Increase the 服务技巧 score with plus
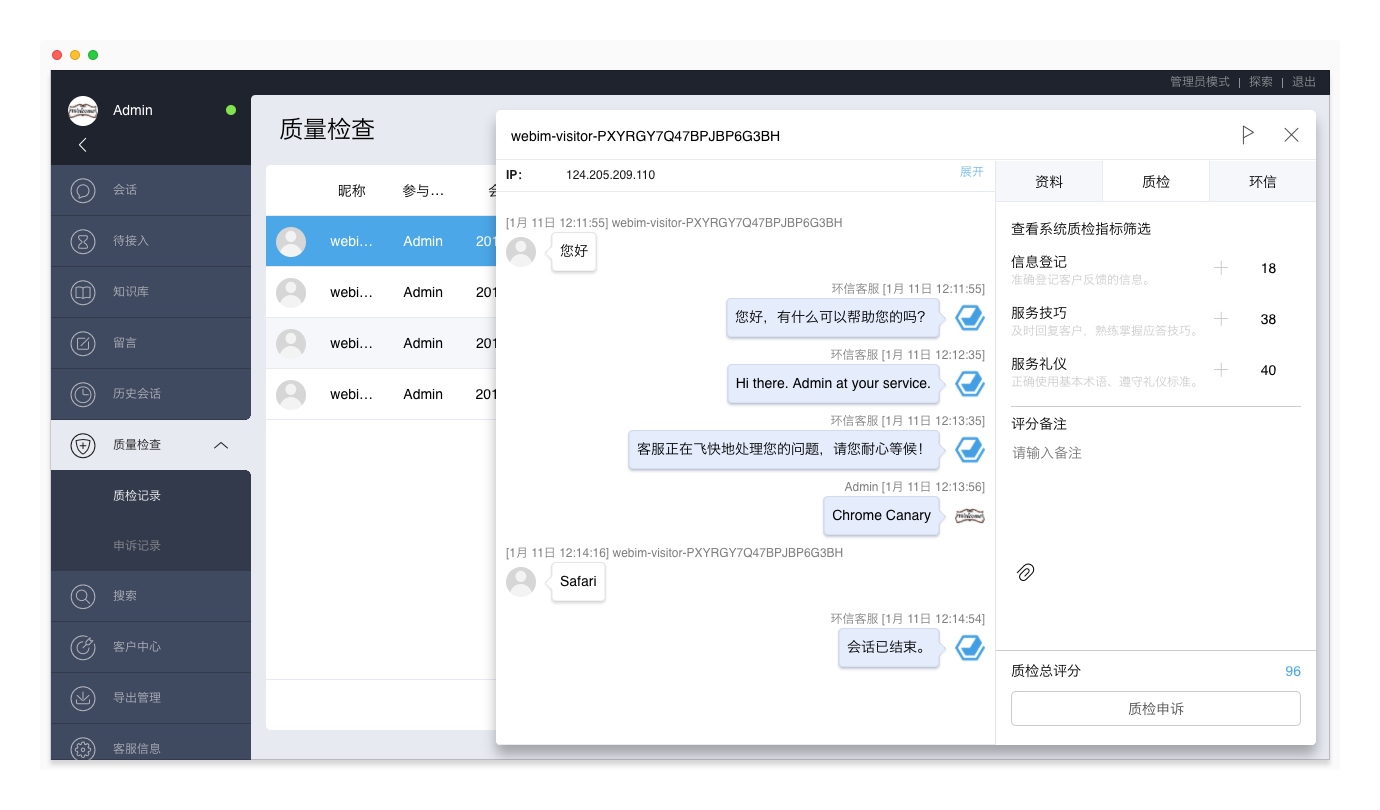Image resolution: width=1380 pixels, height=810 pixels. pos(1221,319)
